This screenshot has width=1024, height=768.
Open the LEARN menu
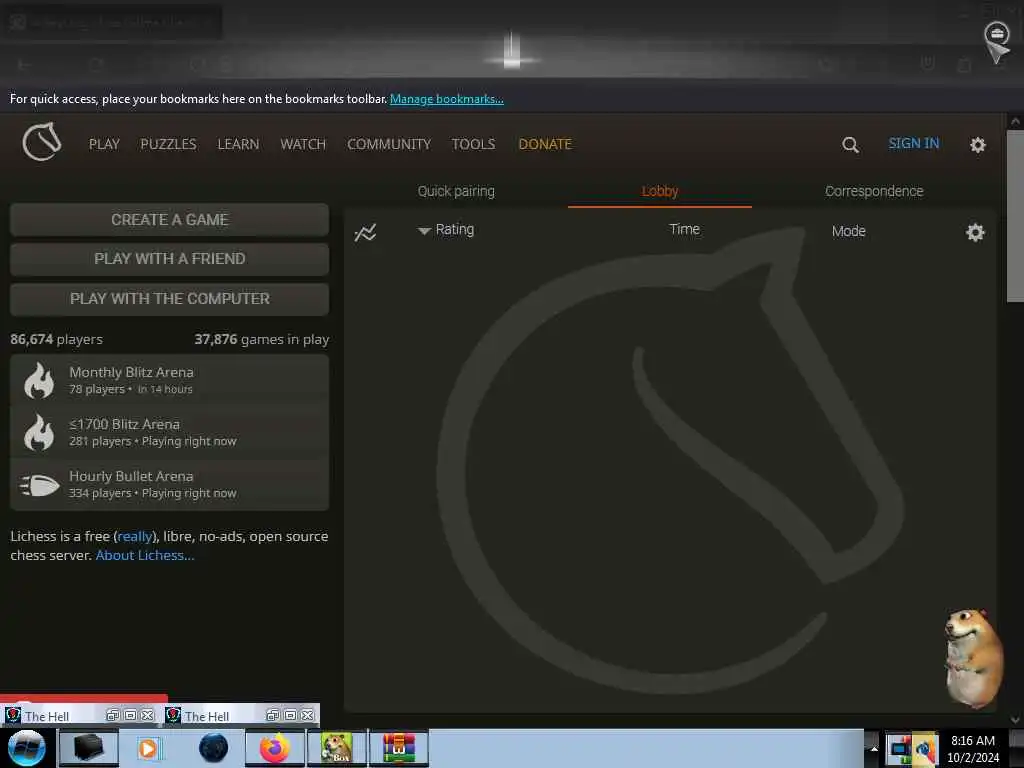click(x=238, y=144)
